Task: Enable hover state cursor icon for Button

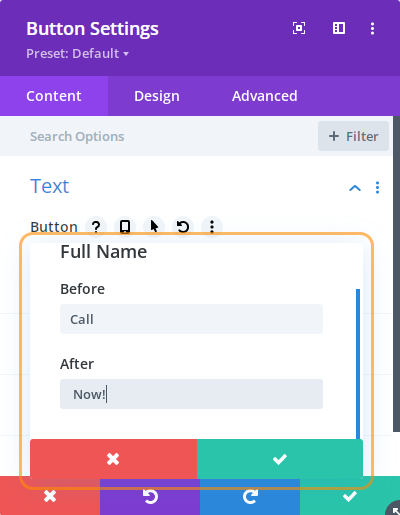Action: tap(154, 227)
